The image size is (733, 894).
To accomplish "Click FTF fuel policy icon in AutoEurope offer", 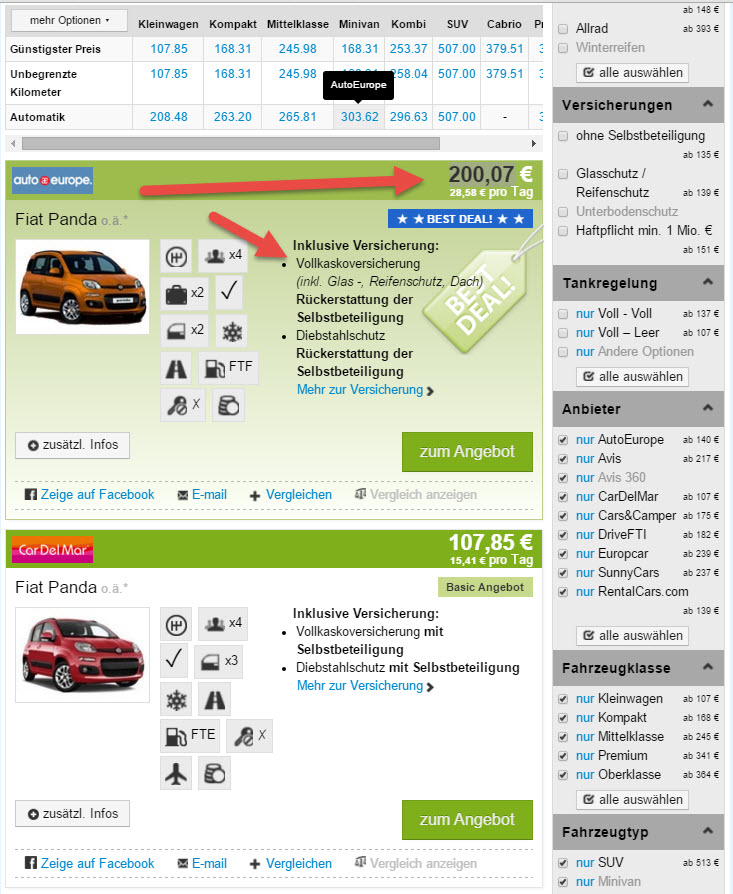I will [228, 368].
